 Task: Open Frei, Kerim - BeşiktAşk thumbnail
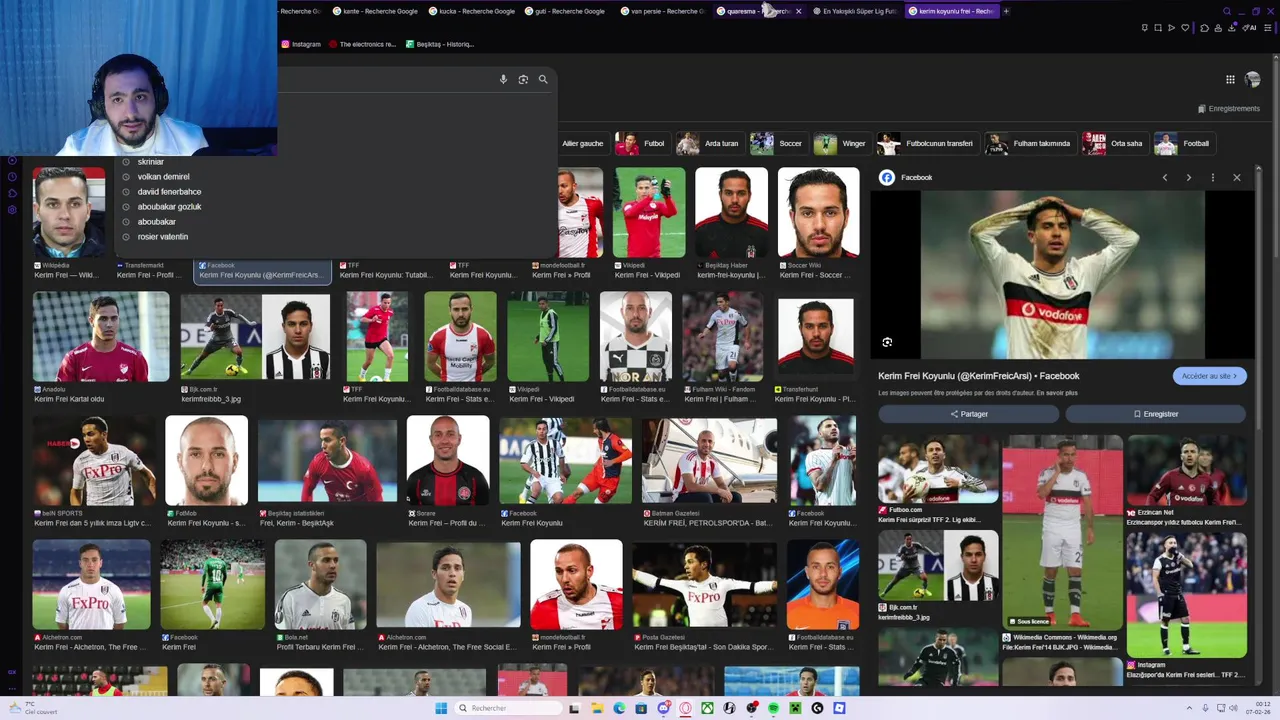327,460
